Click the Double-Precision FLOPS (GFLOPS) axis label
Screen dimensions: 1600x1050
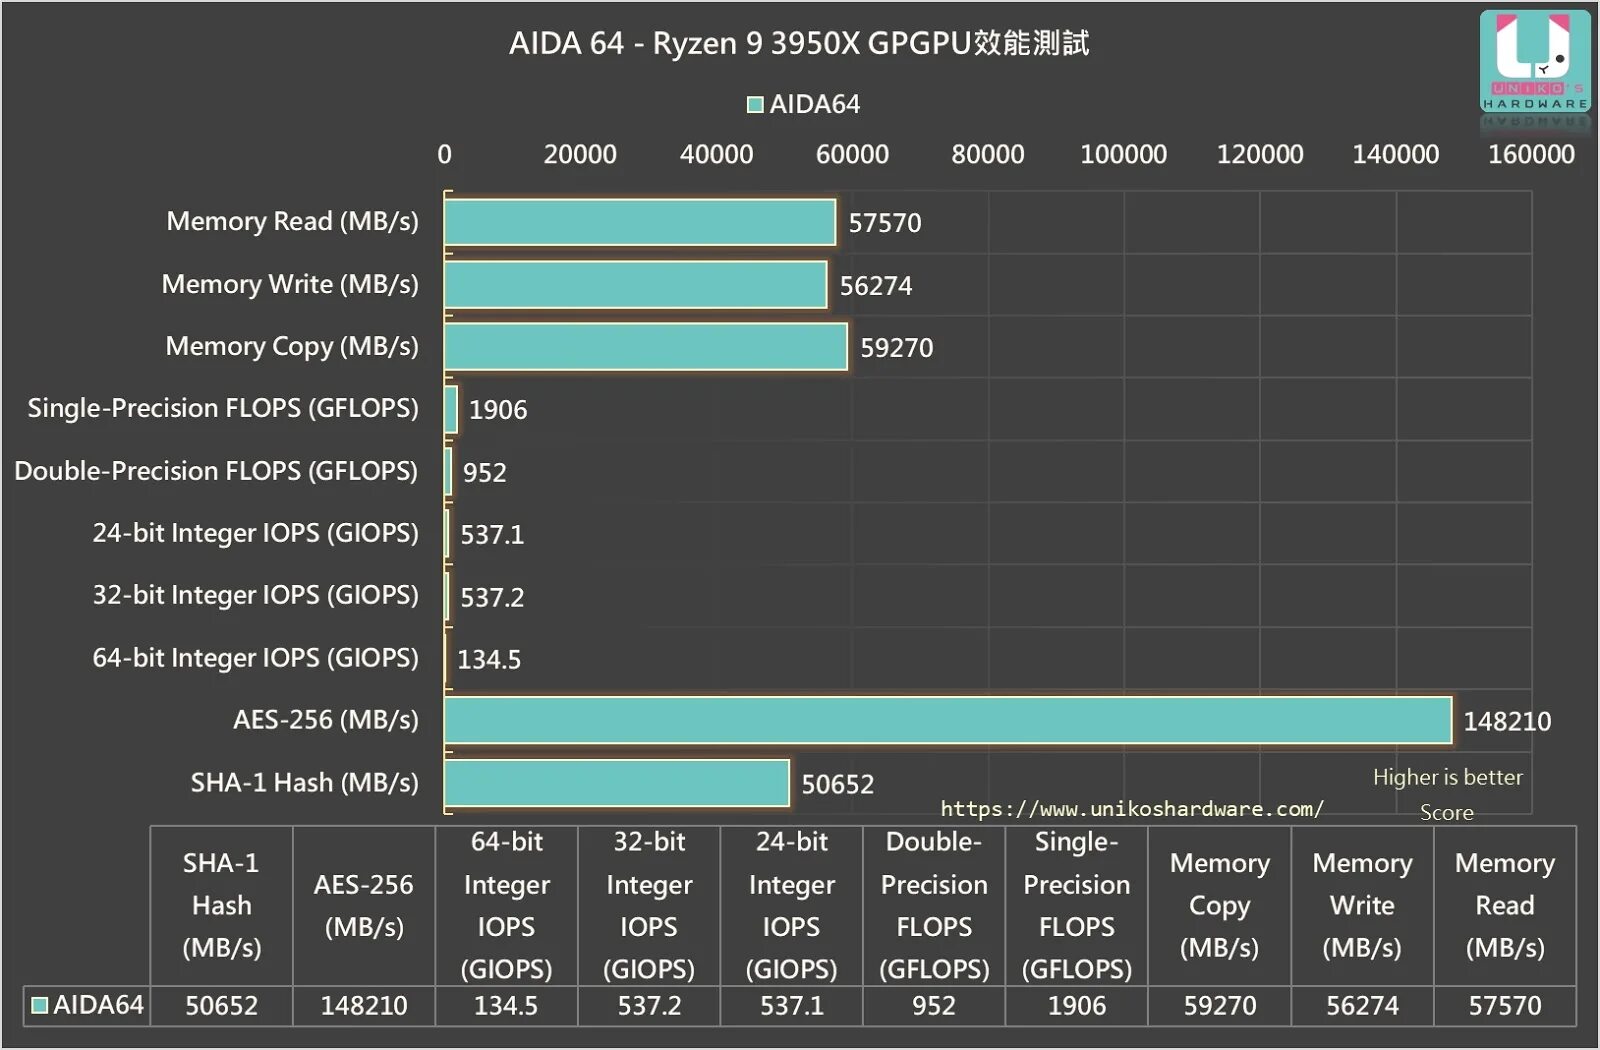pos(216,471)
